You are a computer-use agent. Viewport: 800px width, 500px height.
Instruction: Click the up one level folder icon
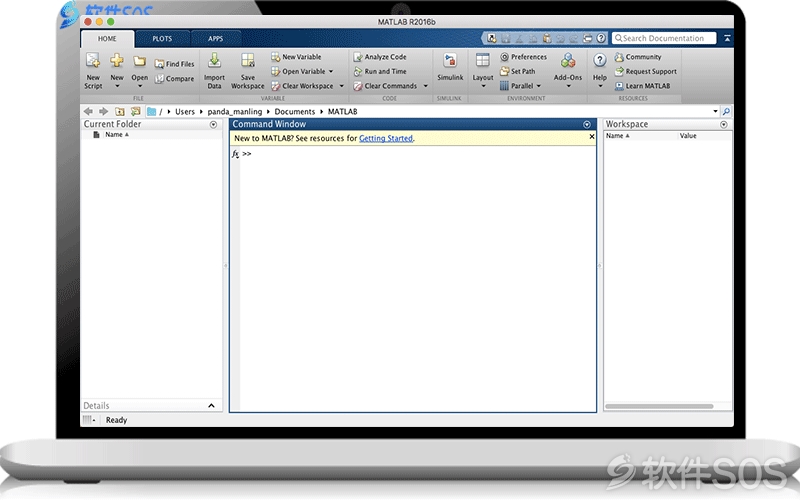coord(120,111)
